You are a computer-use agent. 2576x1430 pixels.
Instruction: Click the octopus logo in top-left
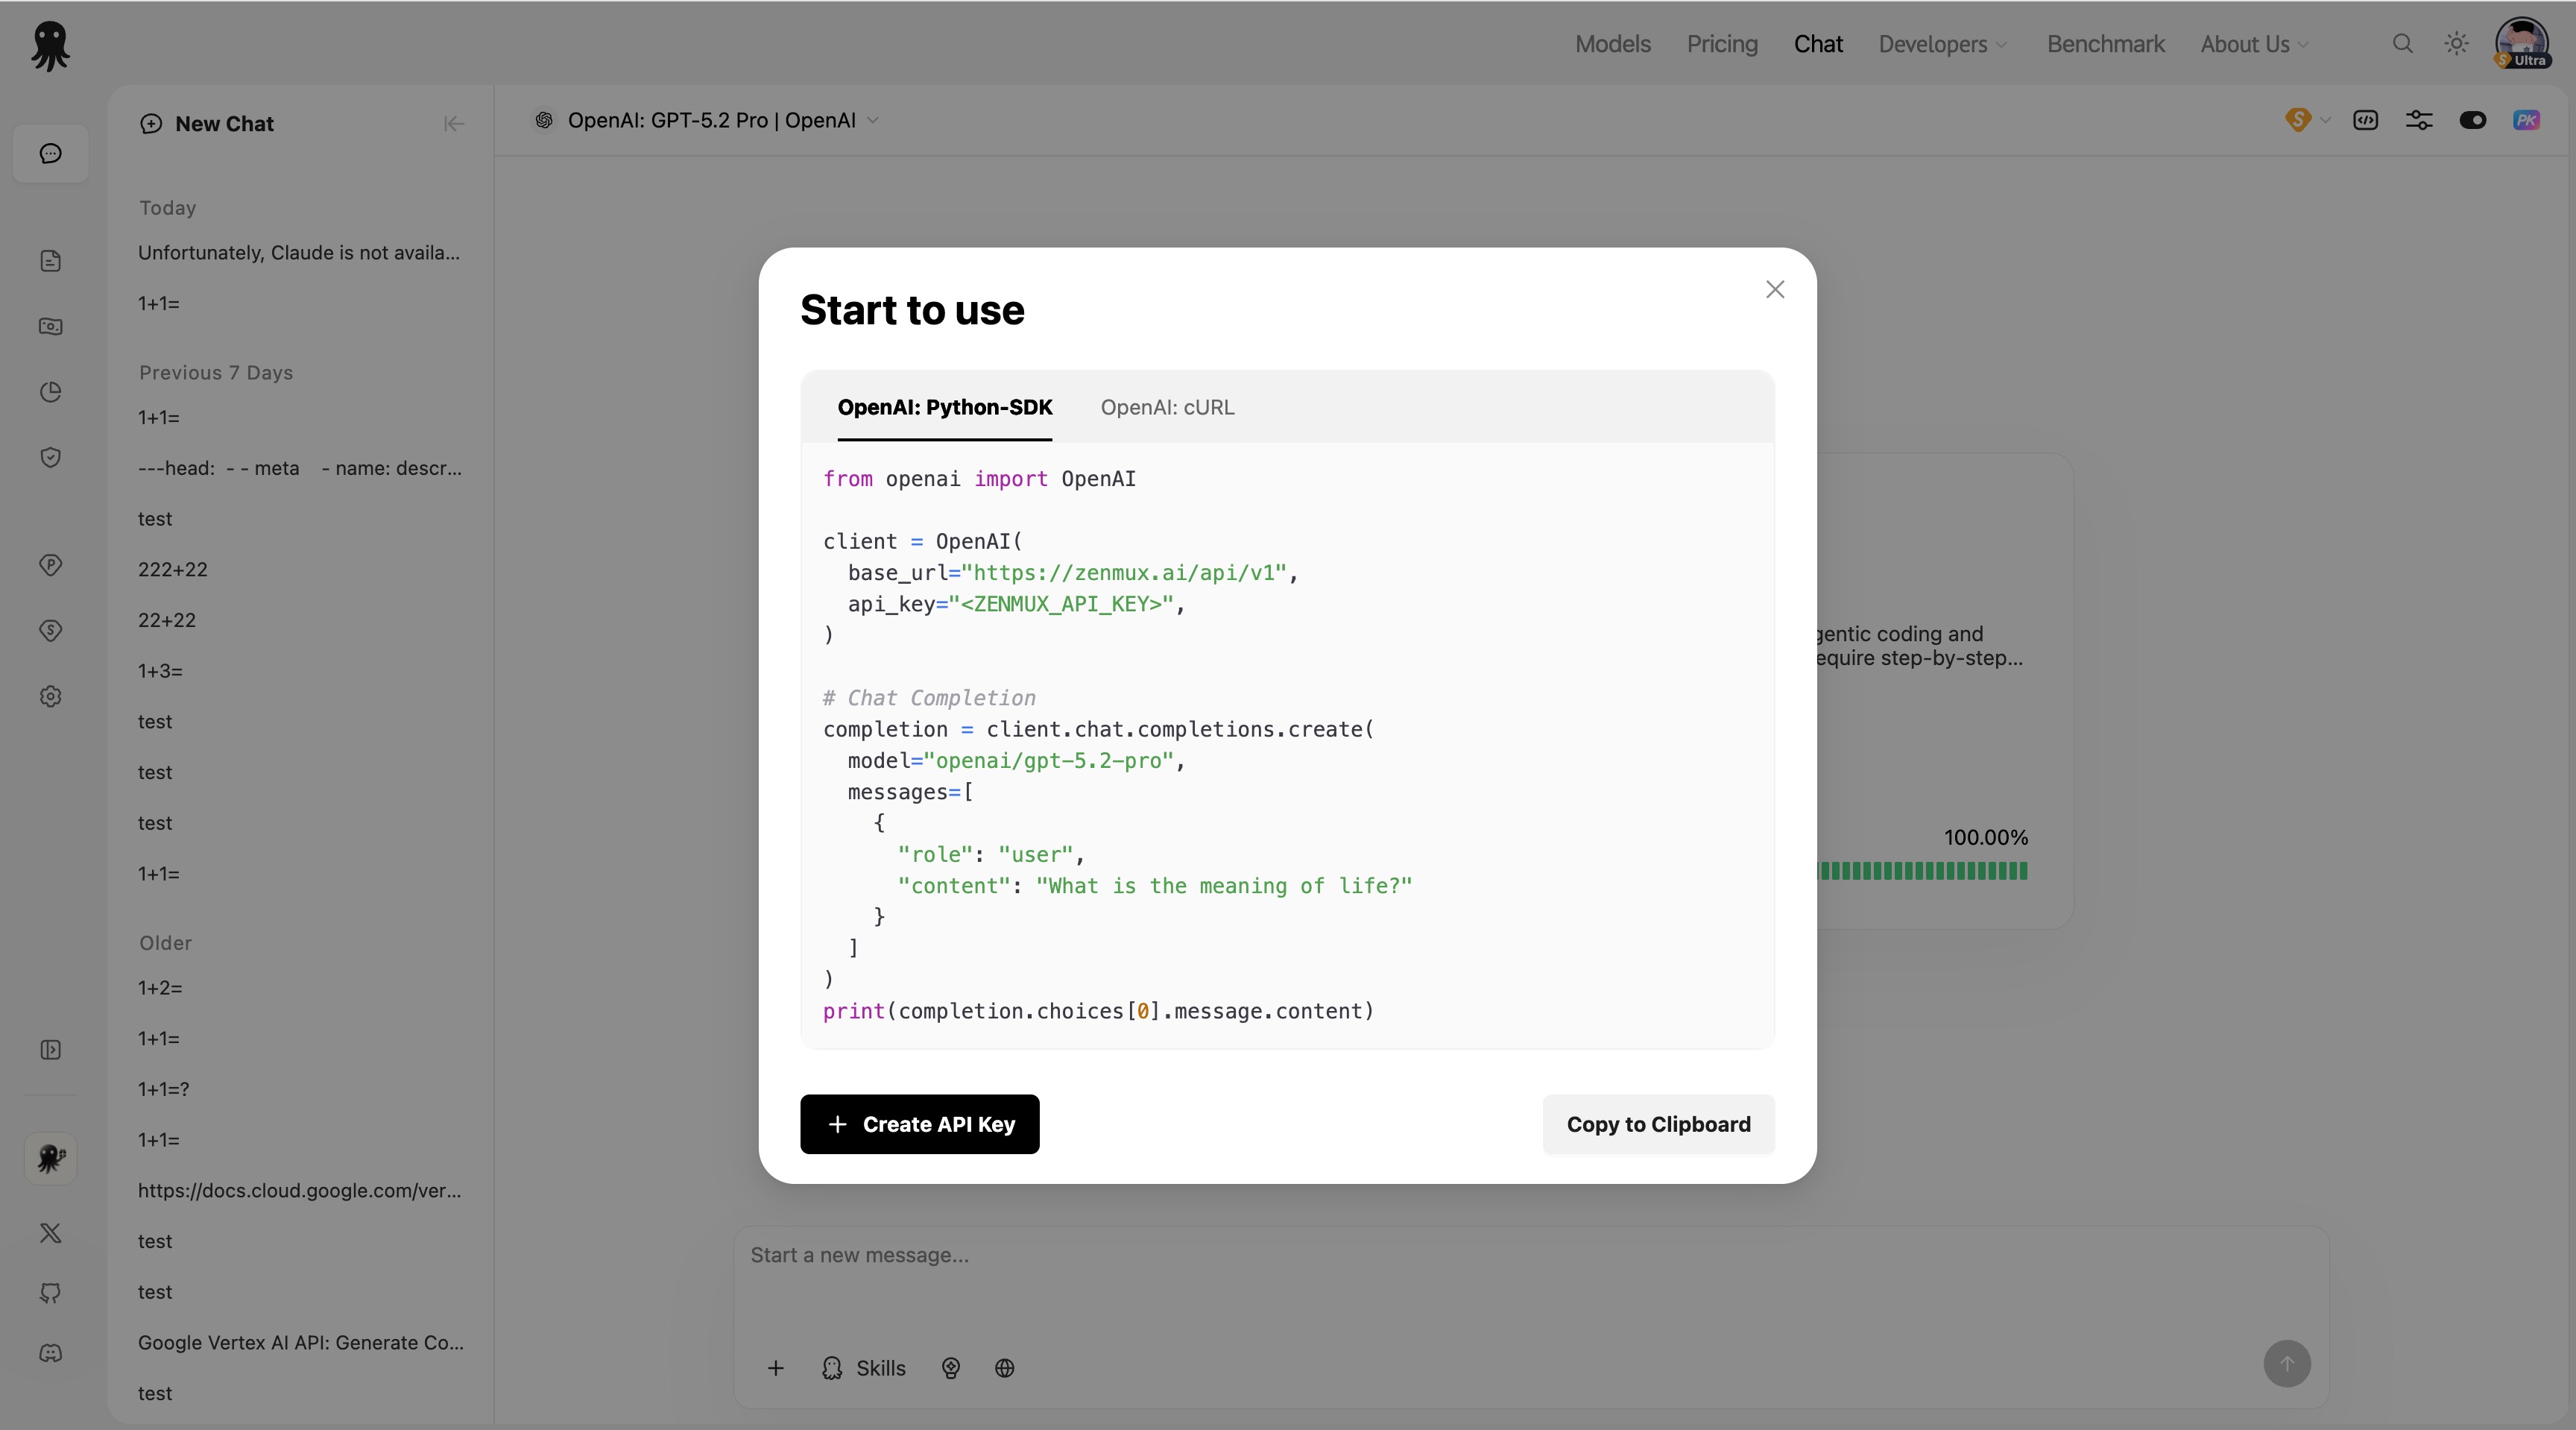click(x=49, y=46)
